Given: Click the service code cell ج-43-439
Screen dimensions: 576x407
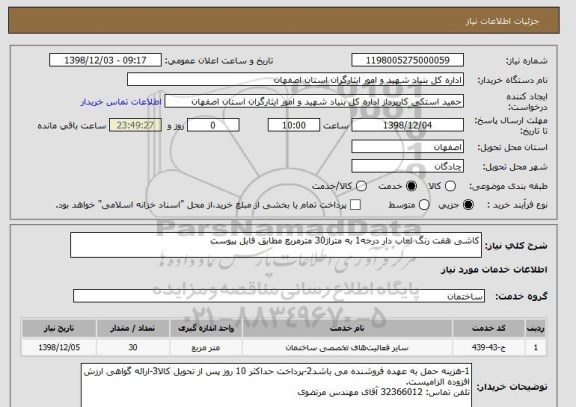Looking at the screenshot, I should (x=489, y=347).
